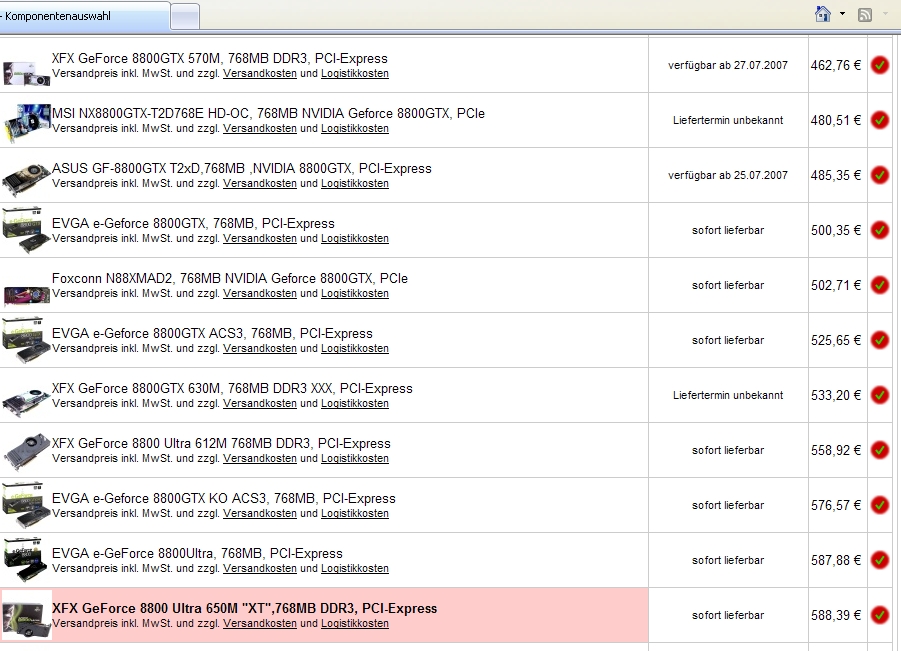Open Versandkosten link under EVGA 8800GTX KO ACS3

tap(260, 514)
